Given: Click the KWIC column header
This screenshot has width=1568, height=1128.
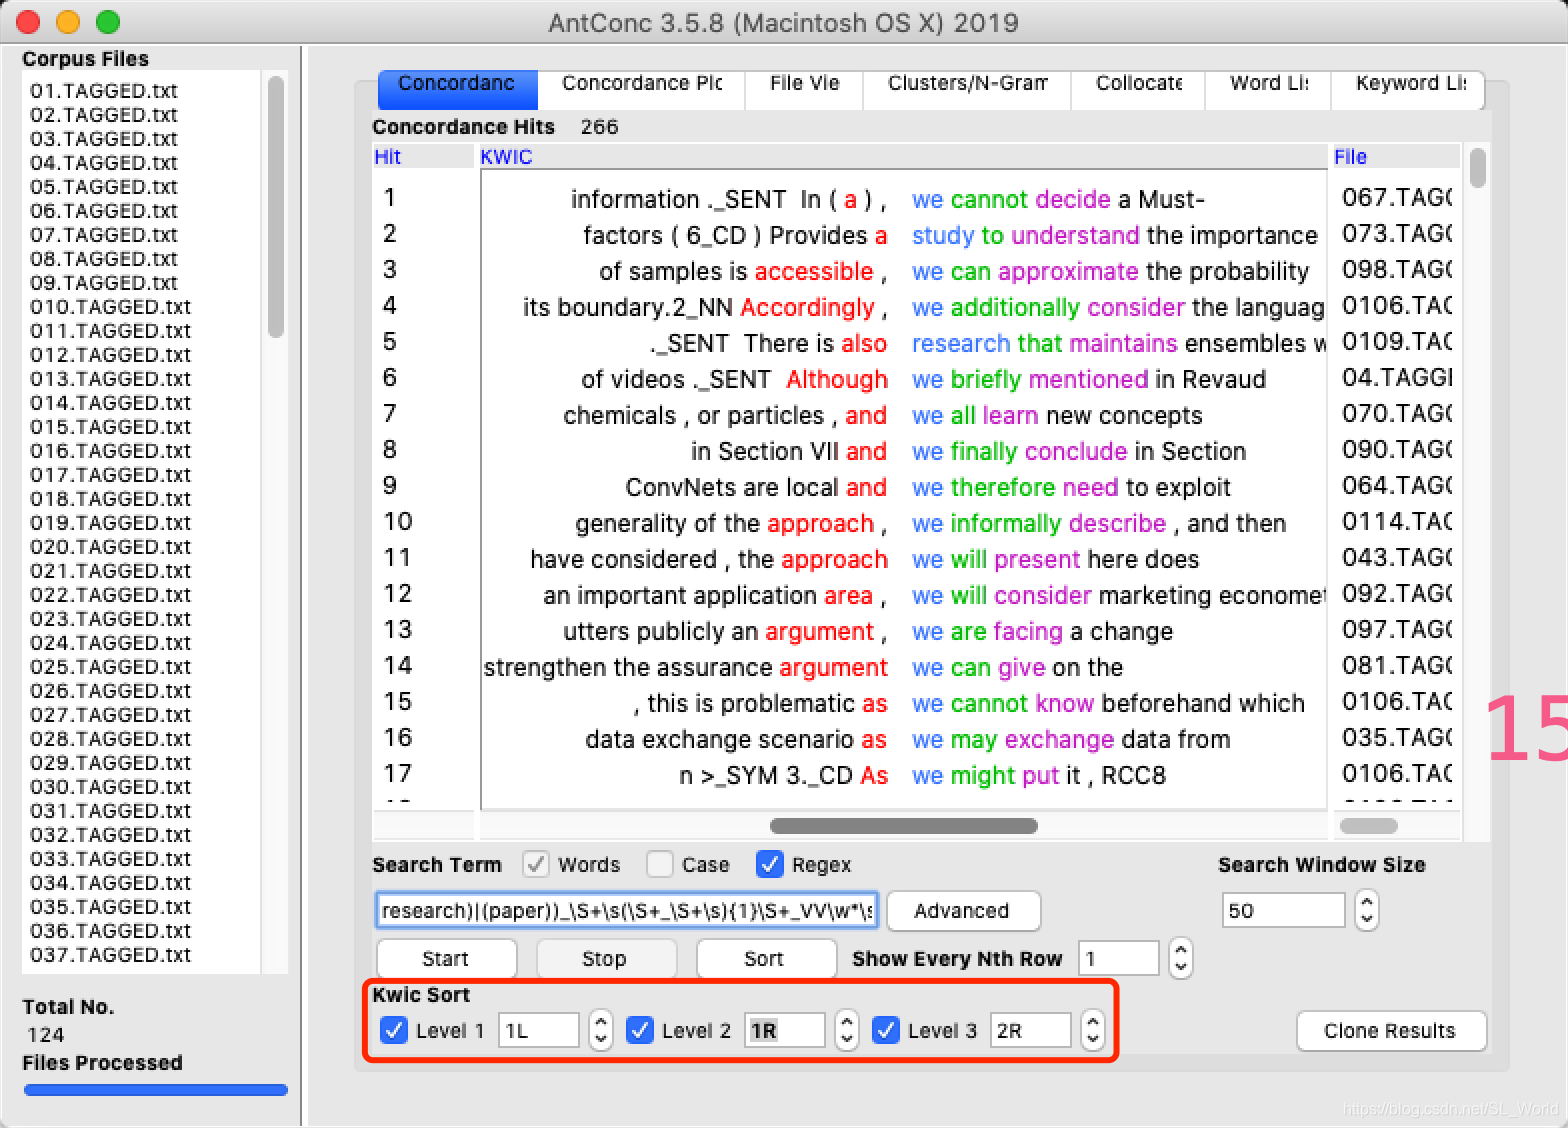Looking at the screenshot, I should click(x=902, y=157).
